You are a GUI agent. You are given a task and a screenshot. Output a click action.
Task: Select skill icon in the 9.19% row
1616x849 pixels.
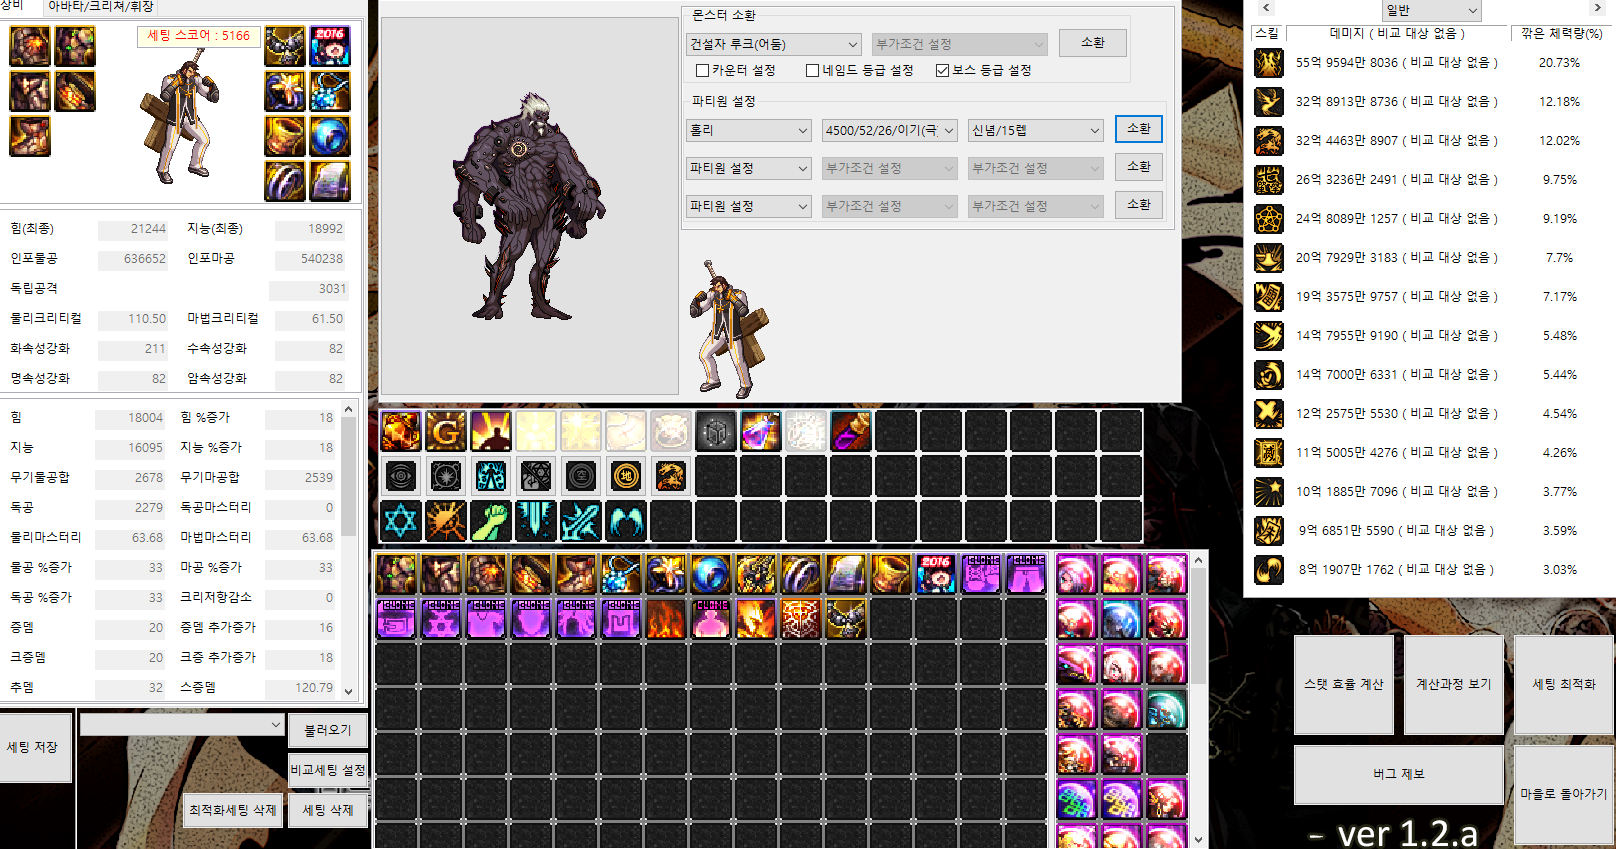tap(1269, 218)
